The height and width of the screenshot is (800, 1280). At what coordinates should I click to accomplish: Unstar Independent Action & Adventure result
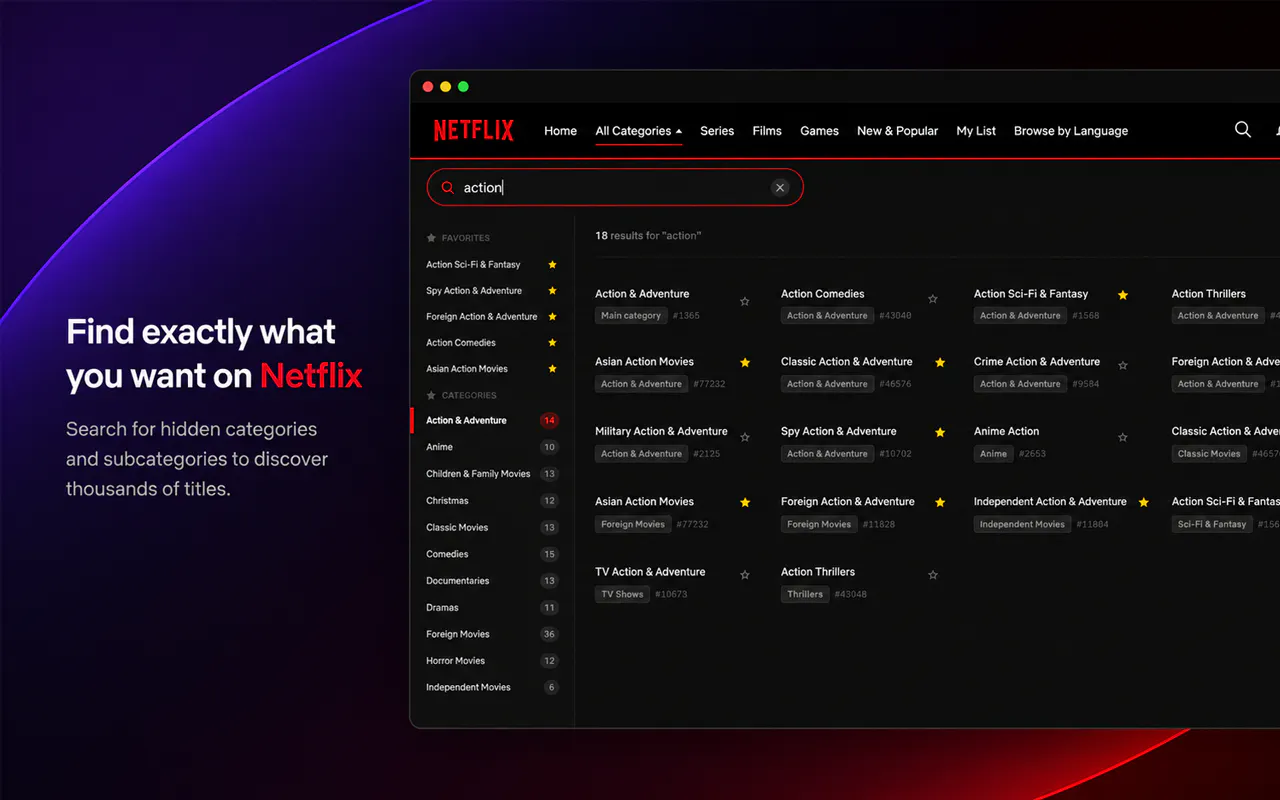1143,503
